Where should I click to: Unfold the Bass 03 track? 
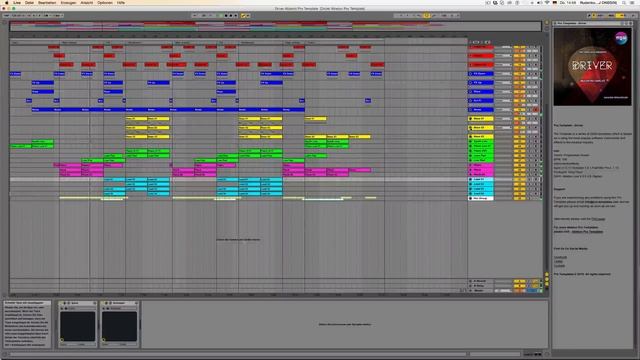pos(471,137)
